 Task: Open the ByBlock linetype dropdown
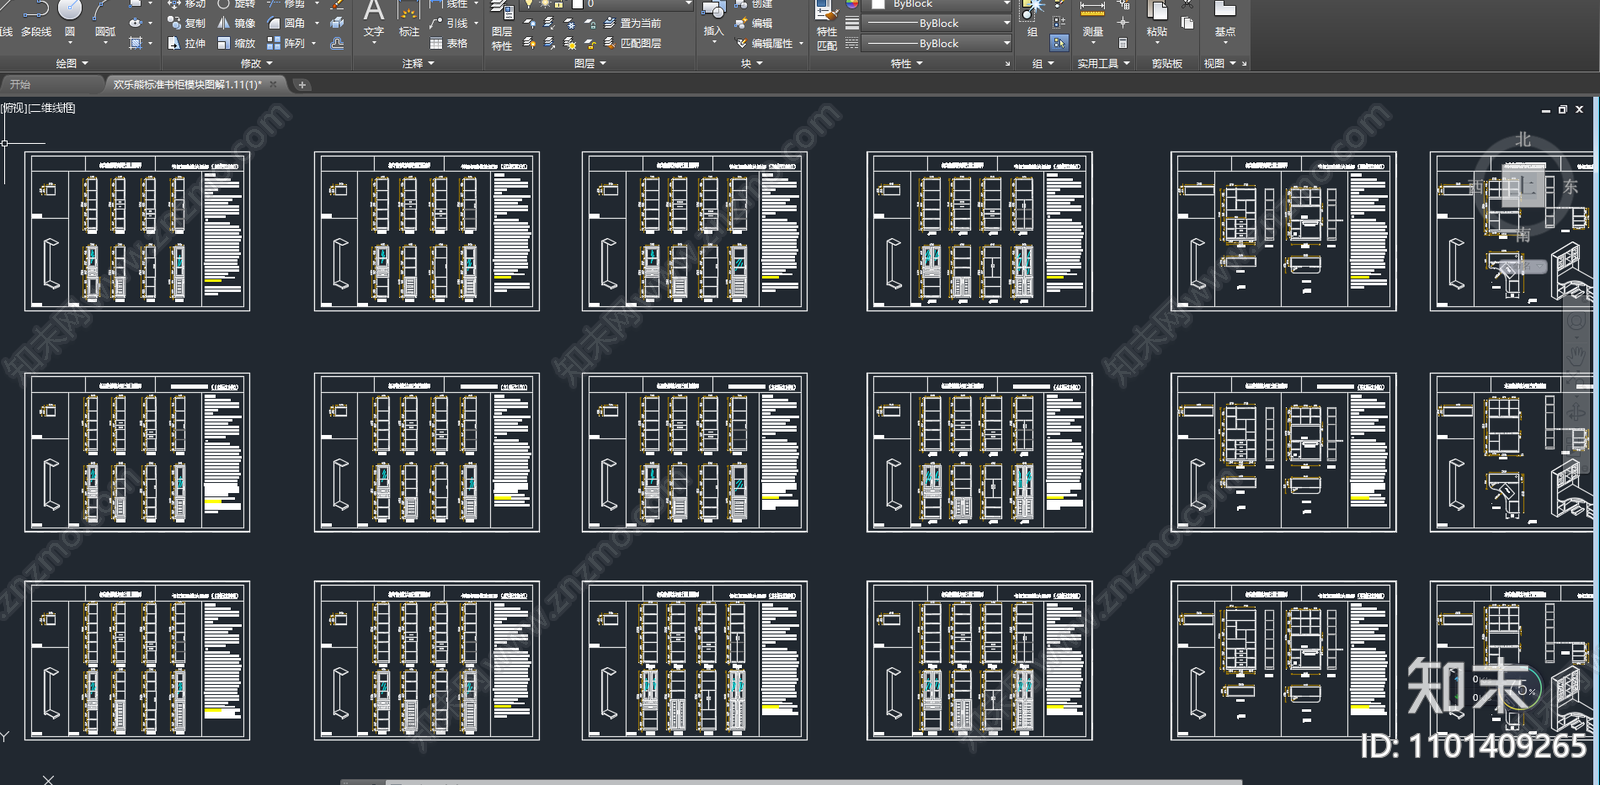coord(938,43)
